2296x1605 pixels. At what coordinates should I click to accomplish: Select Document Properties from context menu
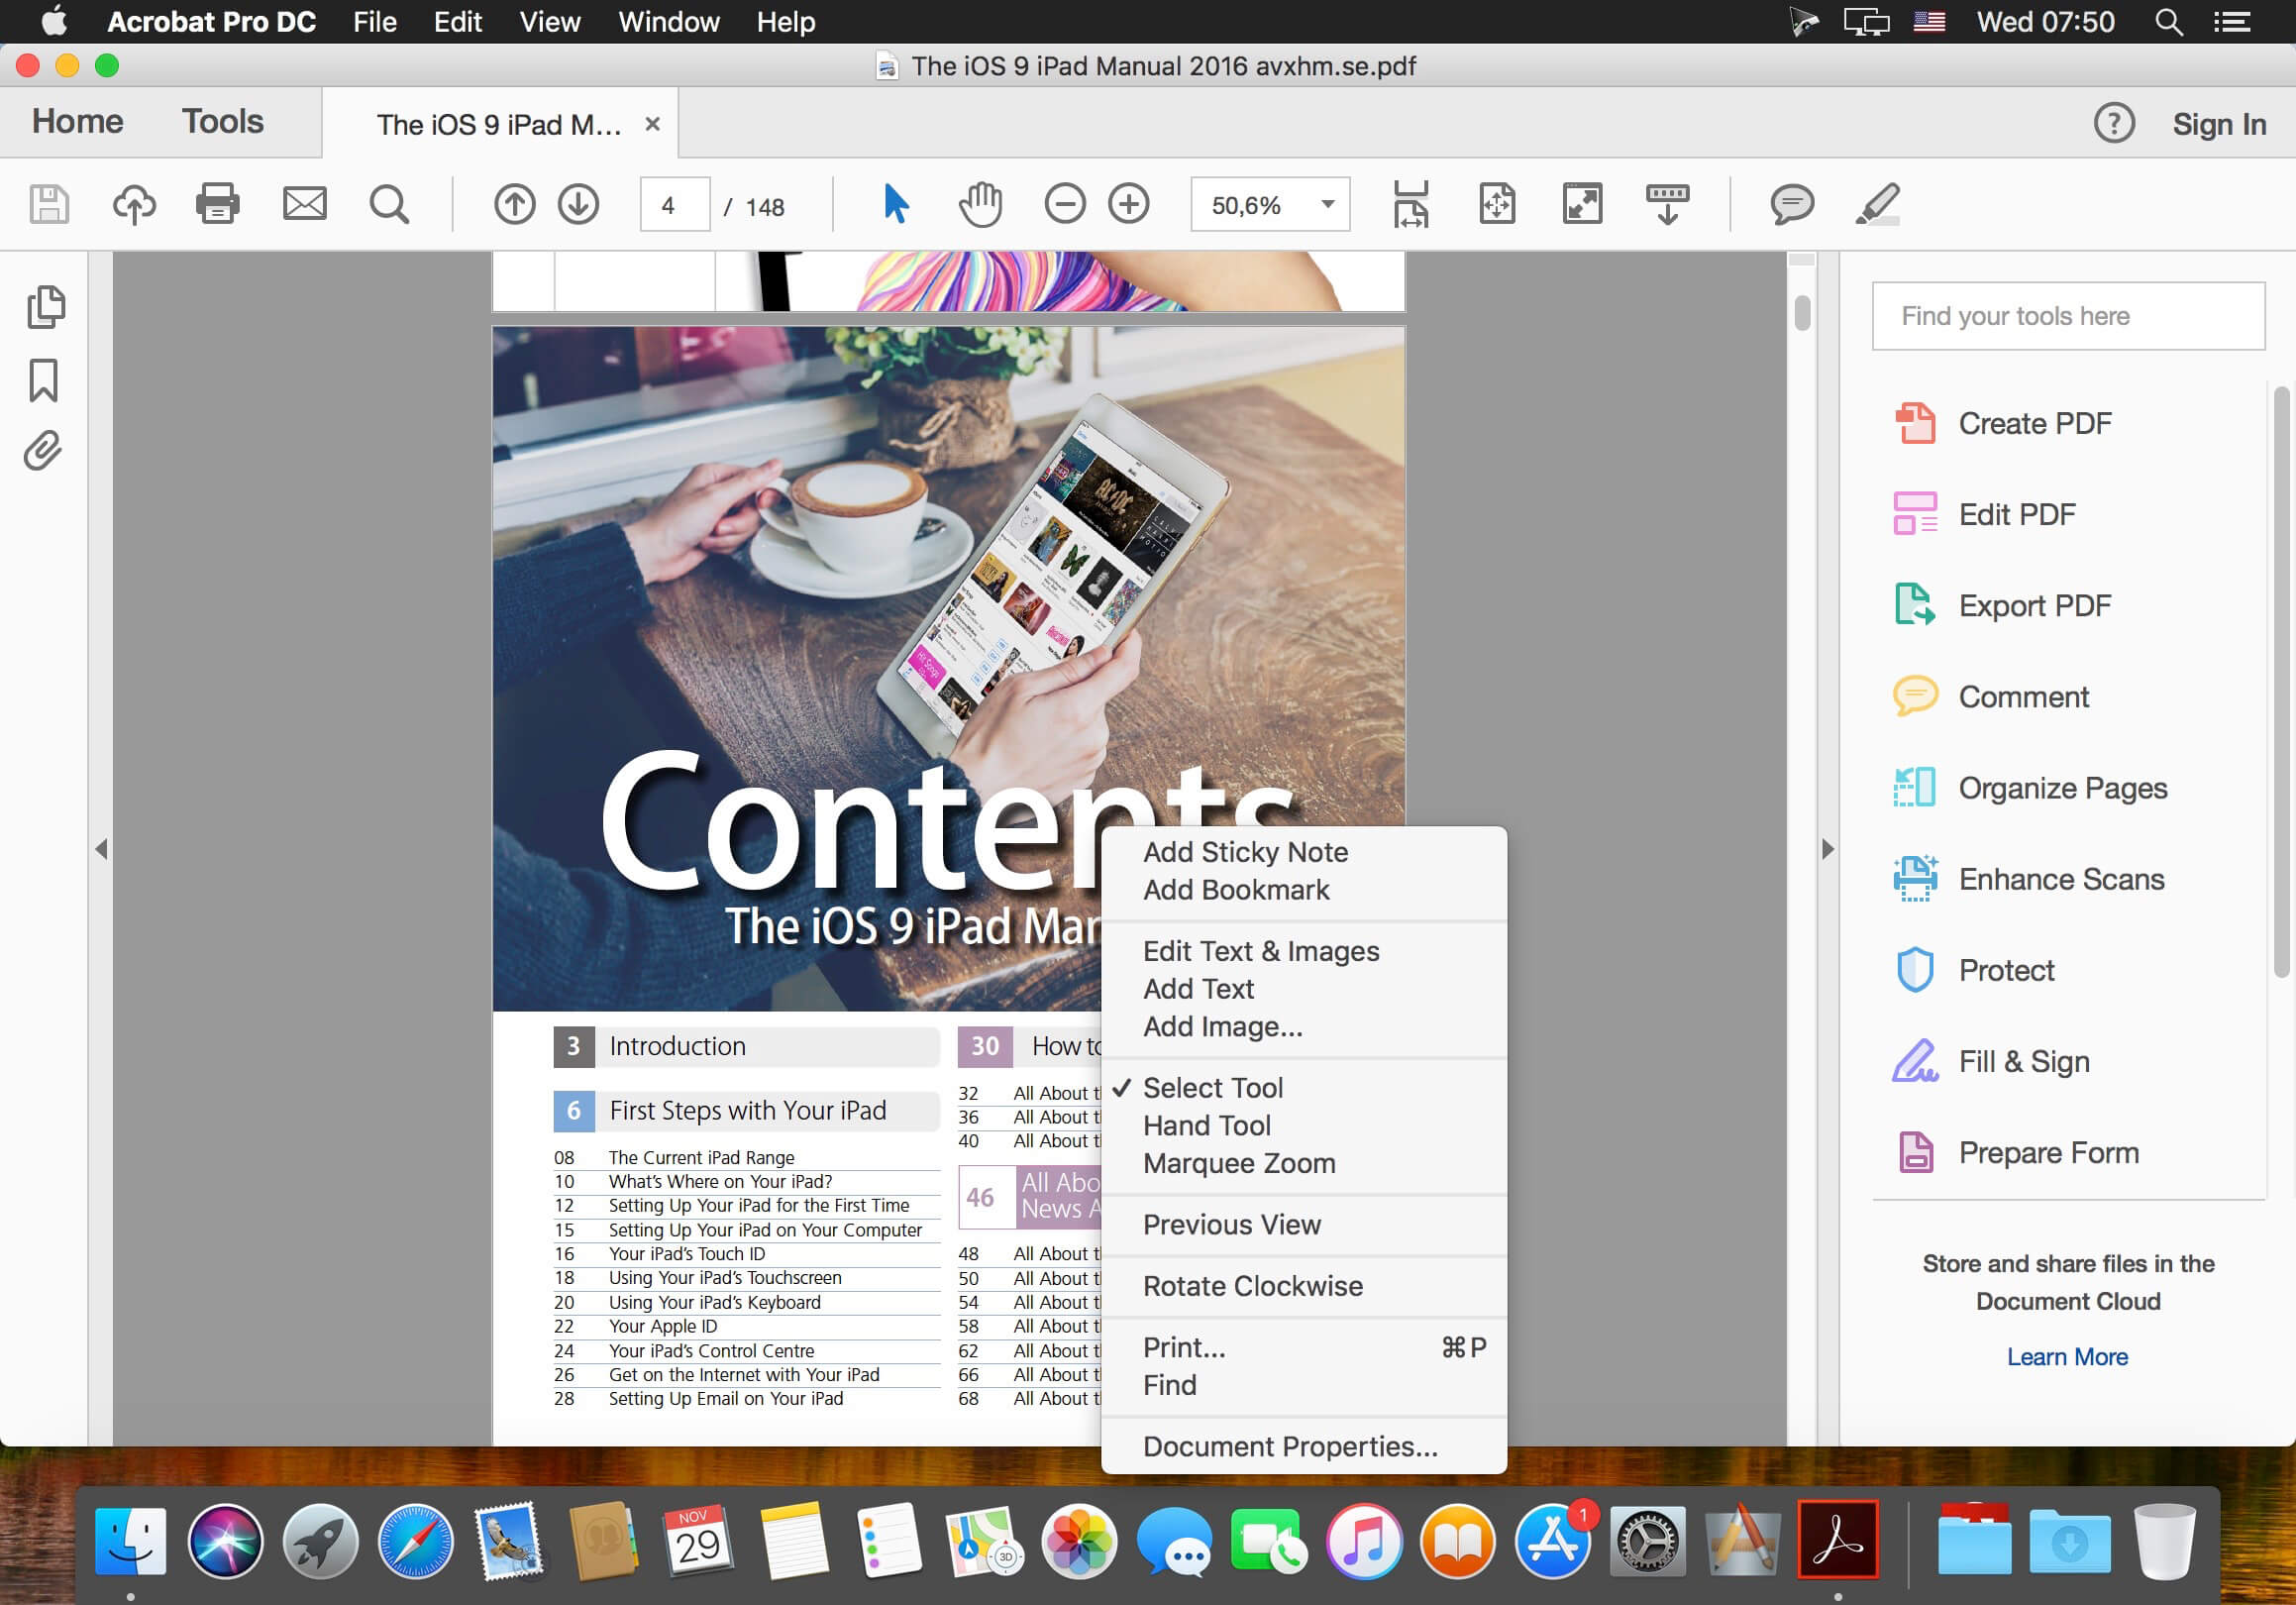tap(1290, 1446)
